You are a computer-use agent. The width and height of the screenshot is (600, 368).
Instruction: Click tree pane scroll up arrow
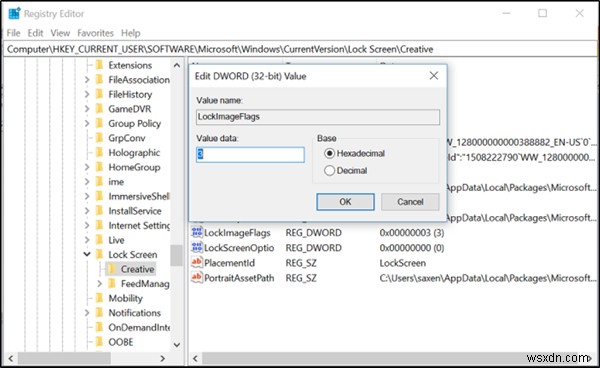pos(177,65)
